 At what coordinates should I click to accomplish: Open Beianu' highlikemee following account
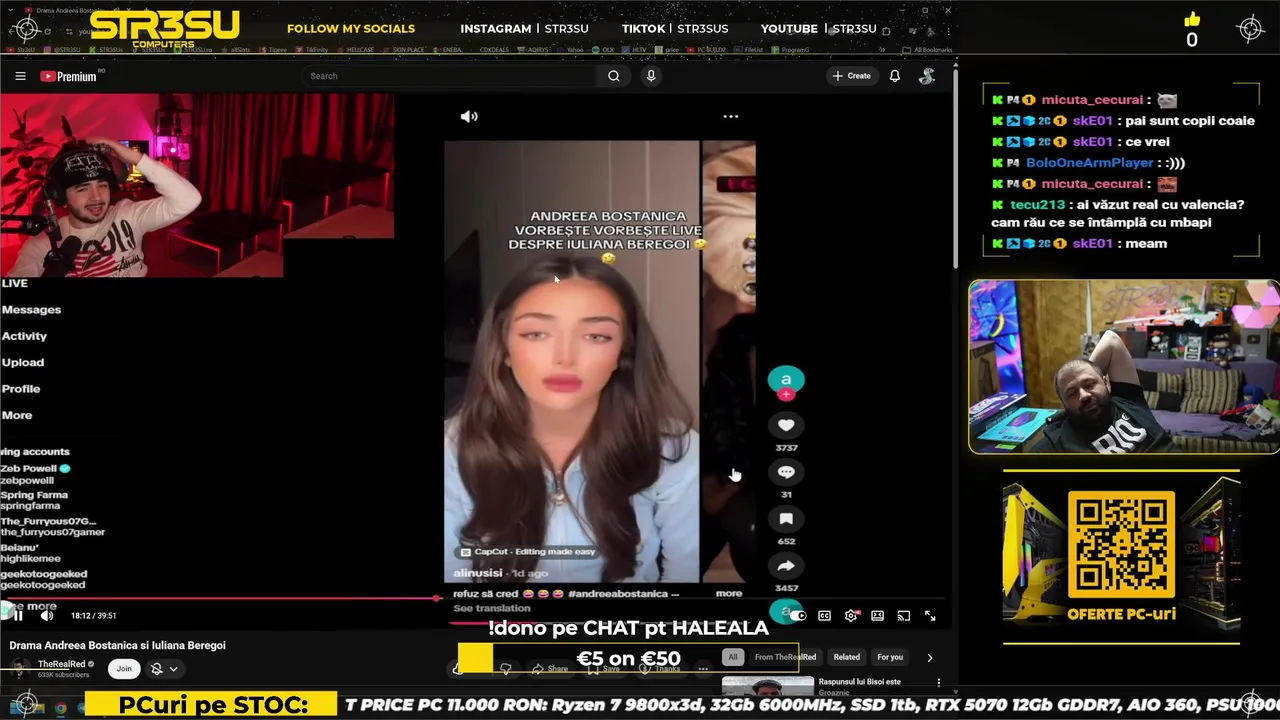(30, 553)
